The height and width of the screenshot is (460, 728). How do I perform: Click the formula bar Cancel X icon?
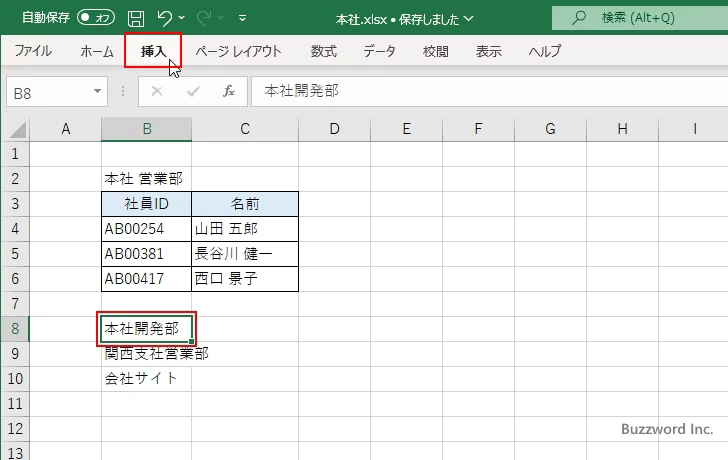pos(157,91)
